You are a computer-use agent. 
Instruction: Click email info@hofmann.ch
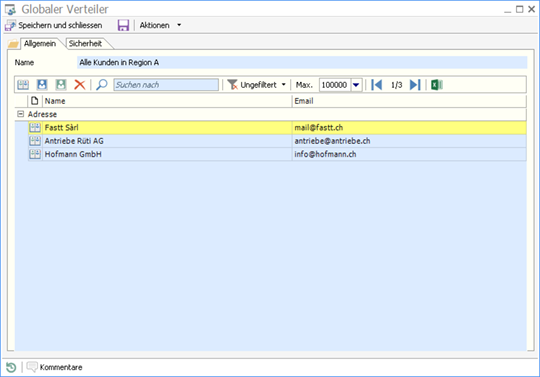(325, 154)
